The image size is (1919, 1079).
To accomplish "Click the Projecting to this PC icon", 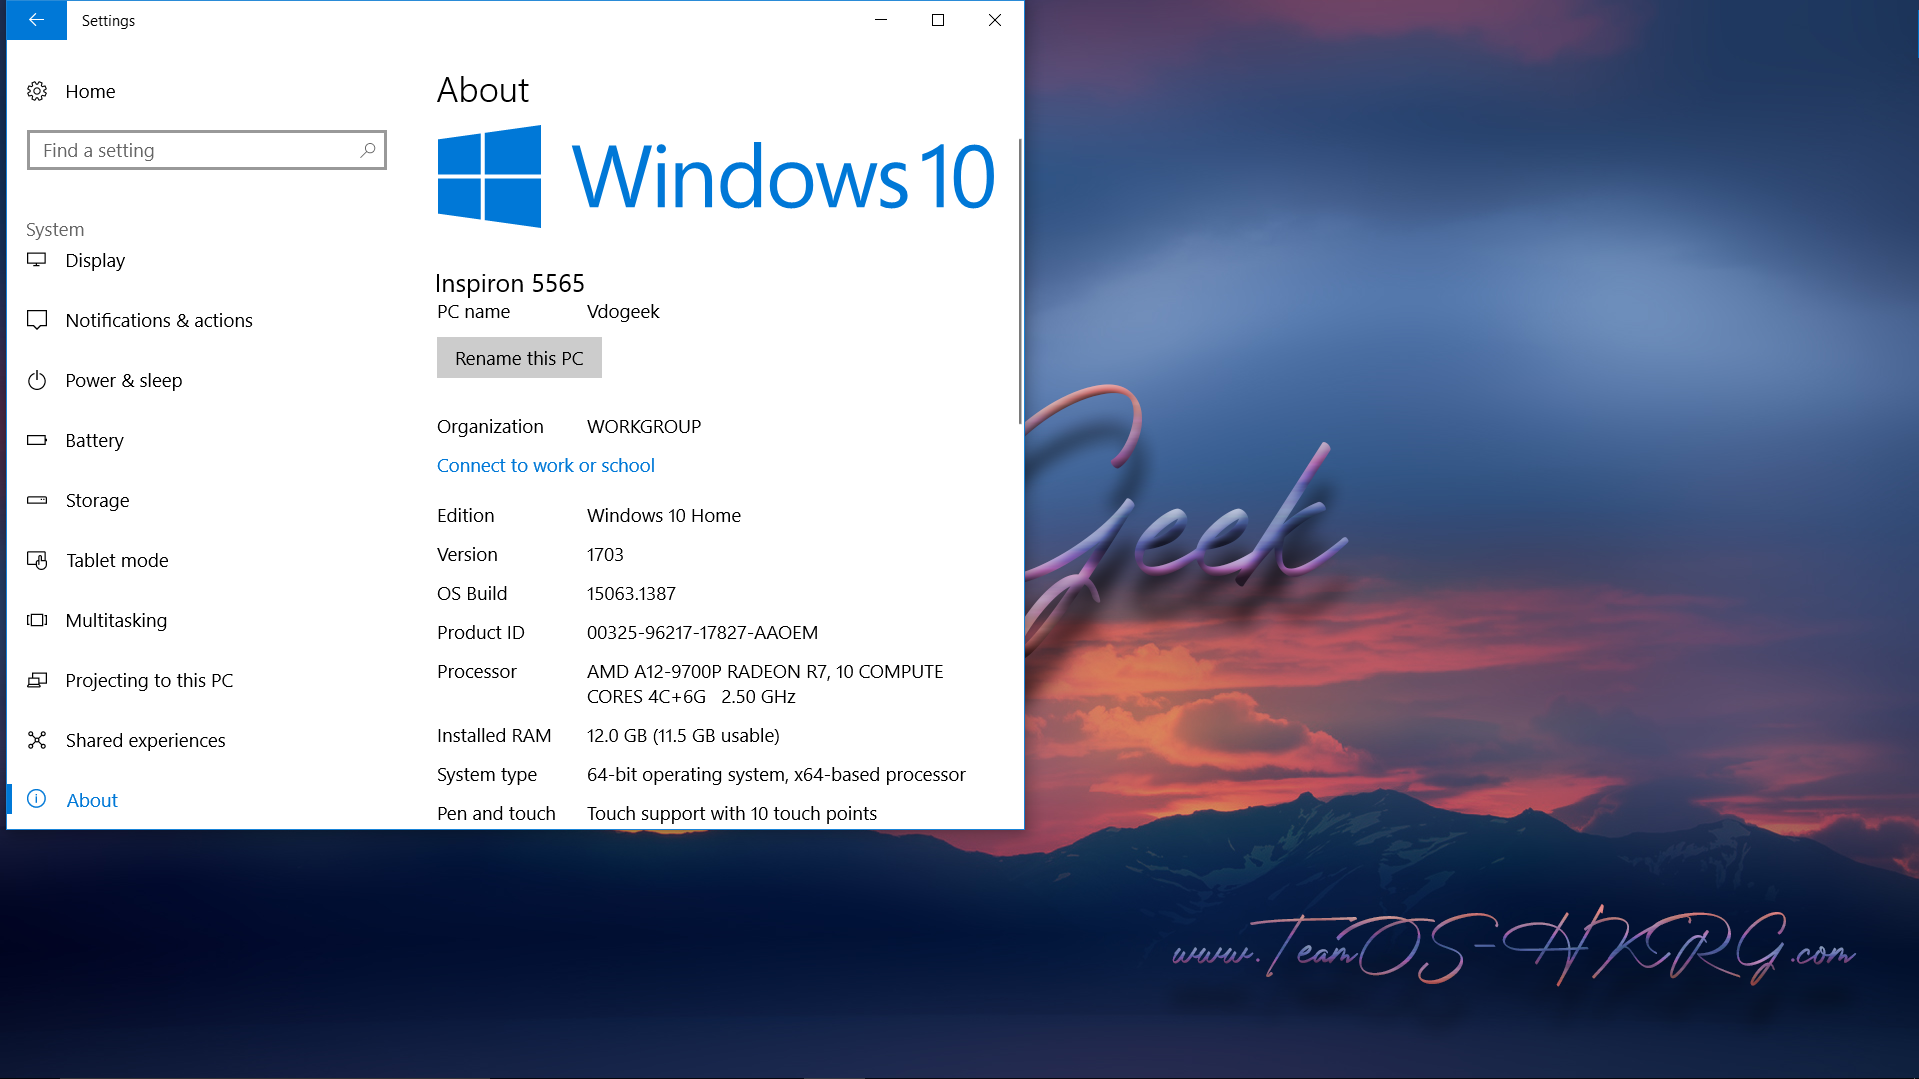I will (37, 680).
